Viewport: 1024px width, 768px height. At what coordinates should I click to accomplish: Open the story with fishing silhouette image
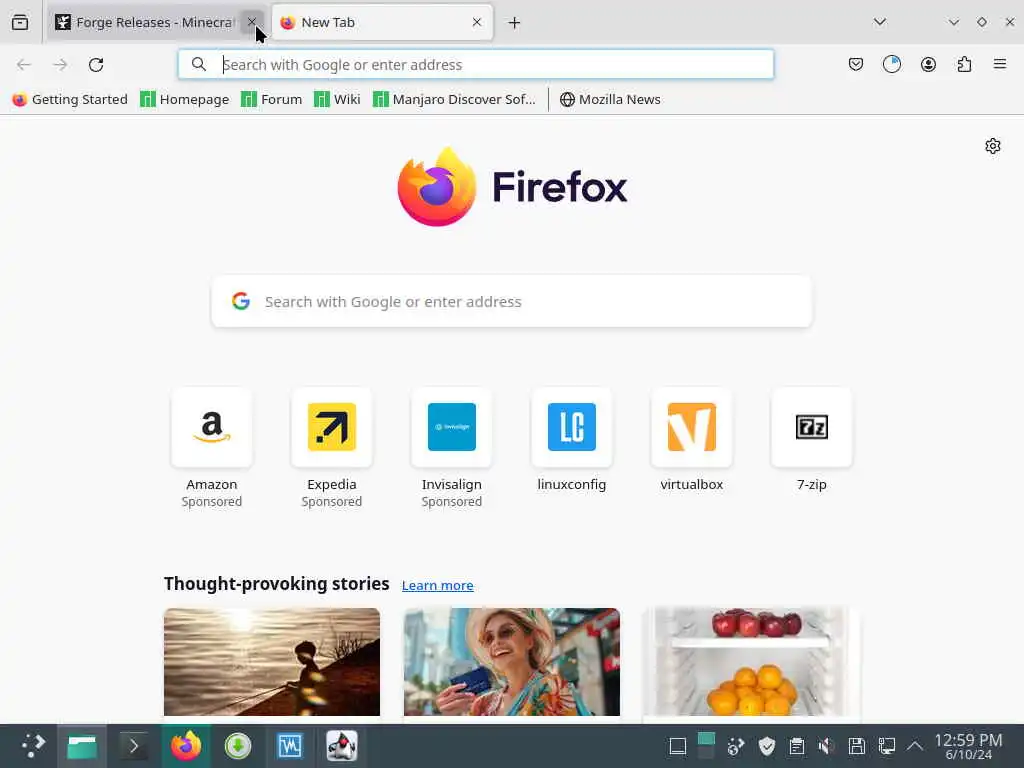(272, 662)
